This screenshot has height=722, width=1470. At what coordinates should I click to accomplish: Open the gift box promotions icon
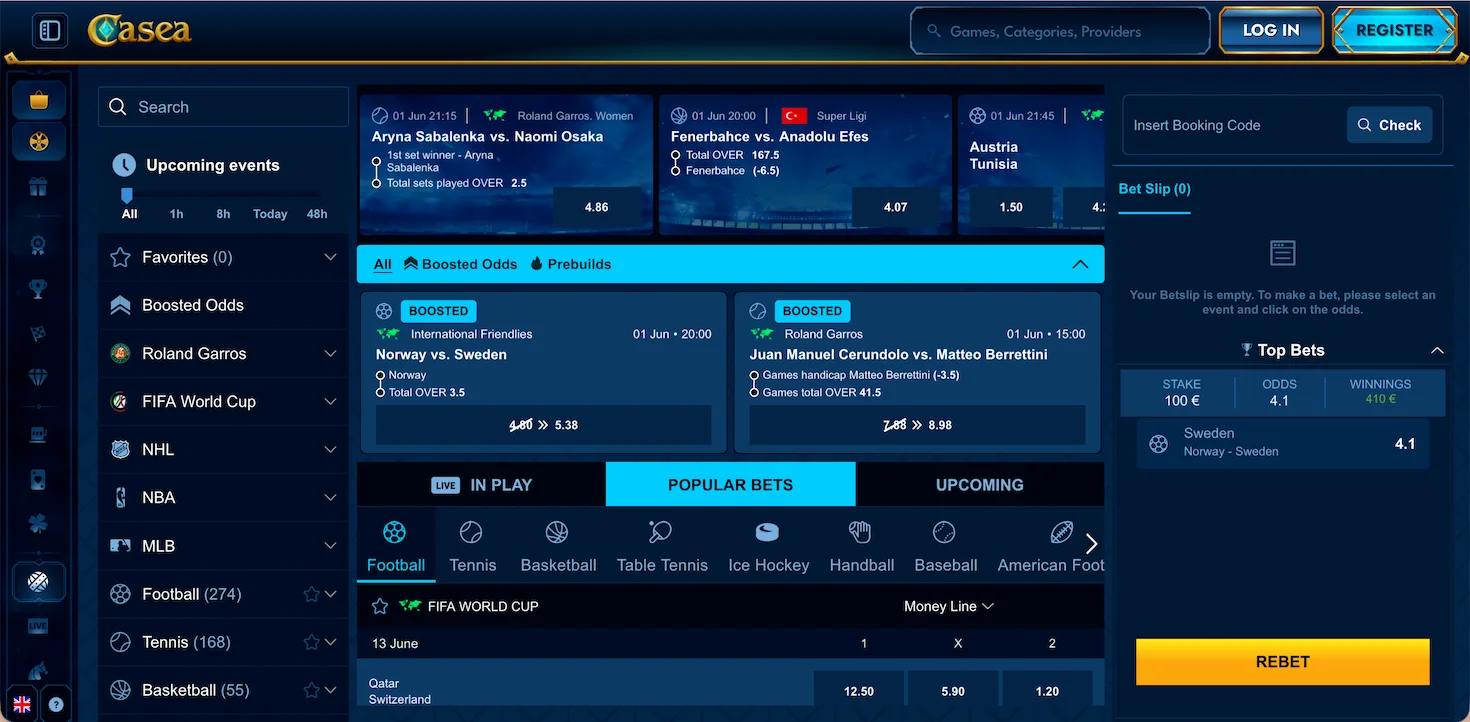pyautogui.click(x=38, y=187)
